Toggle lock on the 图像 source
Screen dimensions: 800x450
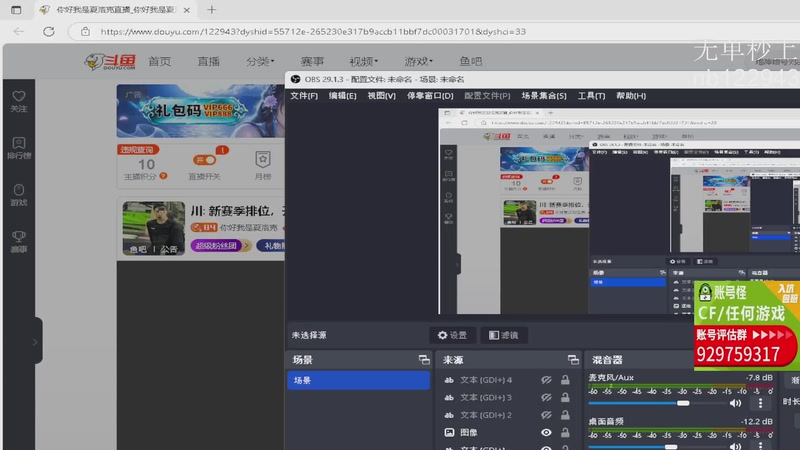[x=565, y=432]
